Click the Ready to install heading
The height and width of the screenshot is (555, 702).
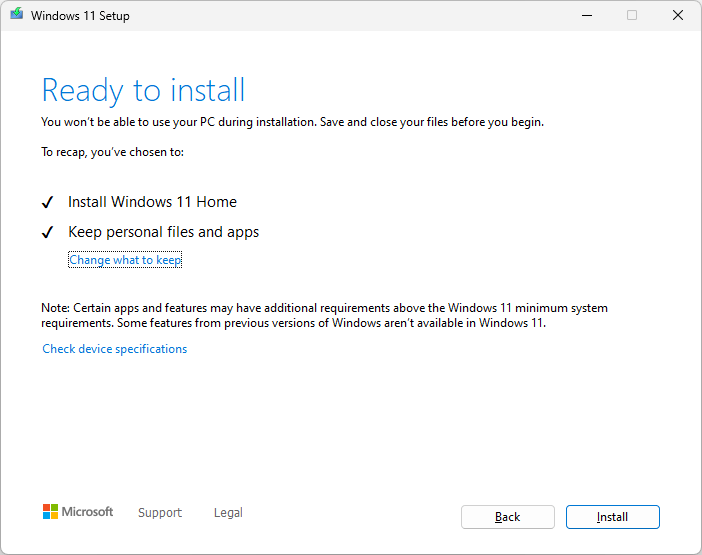click(x=143, y=91)
